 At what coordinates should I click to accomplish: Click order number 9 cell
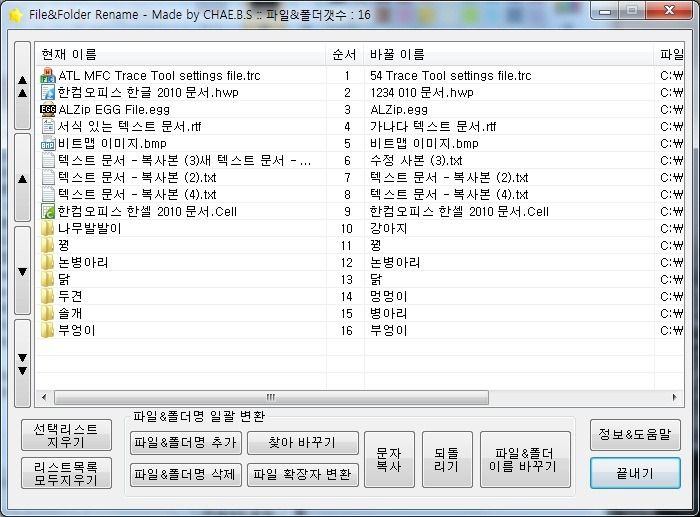[x=347, y=211]
